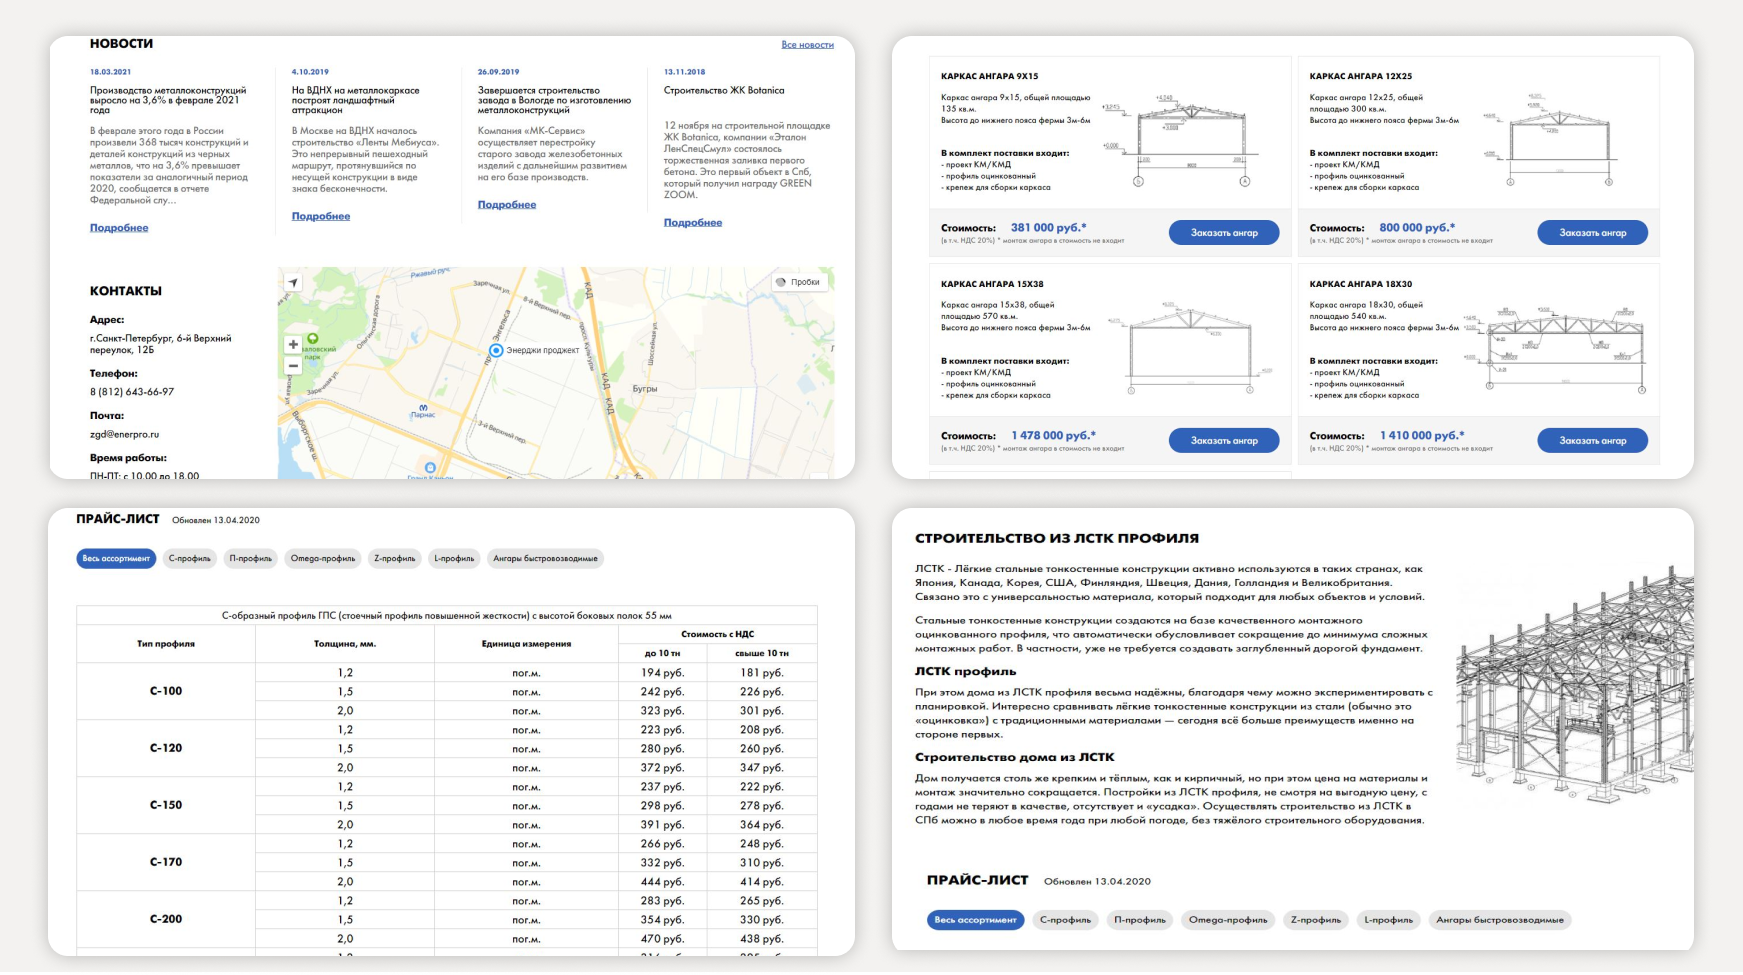Click the price 1 410 000 руб.
1743x975 pixels.
point(1422,436)
